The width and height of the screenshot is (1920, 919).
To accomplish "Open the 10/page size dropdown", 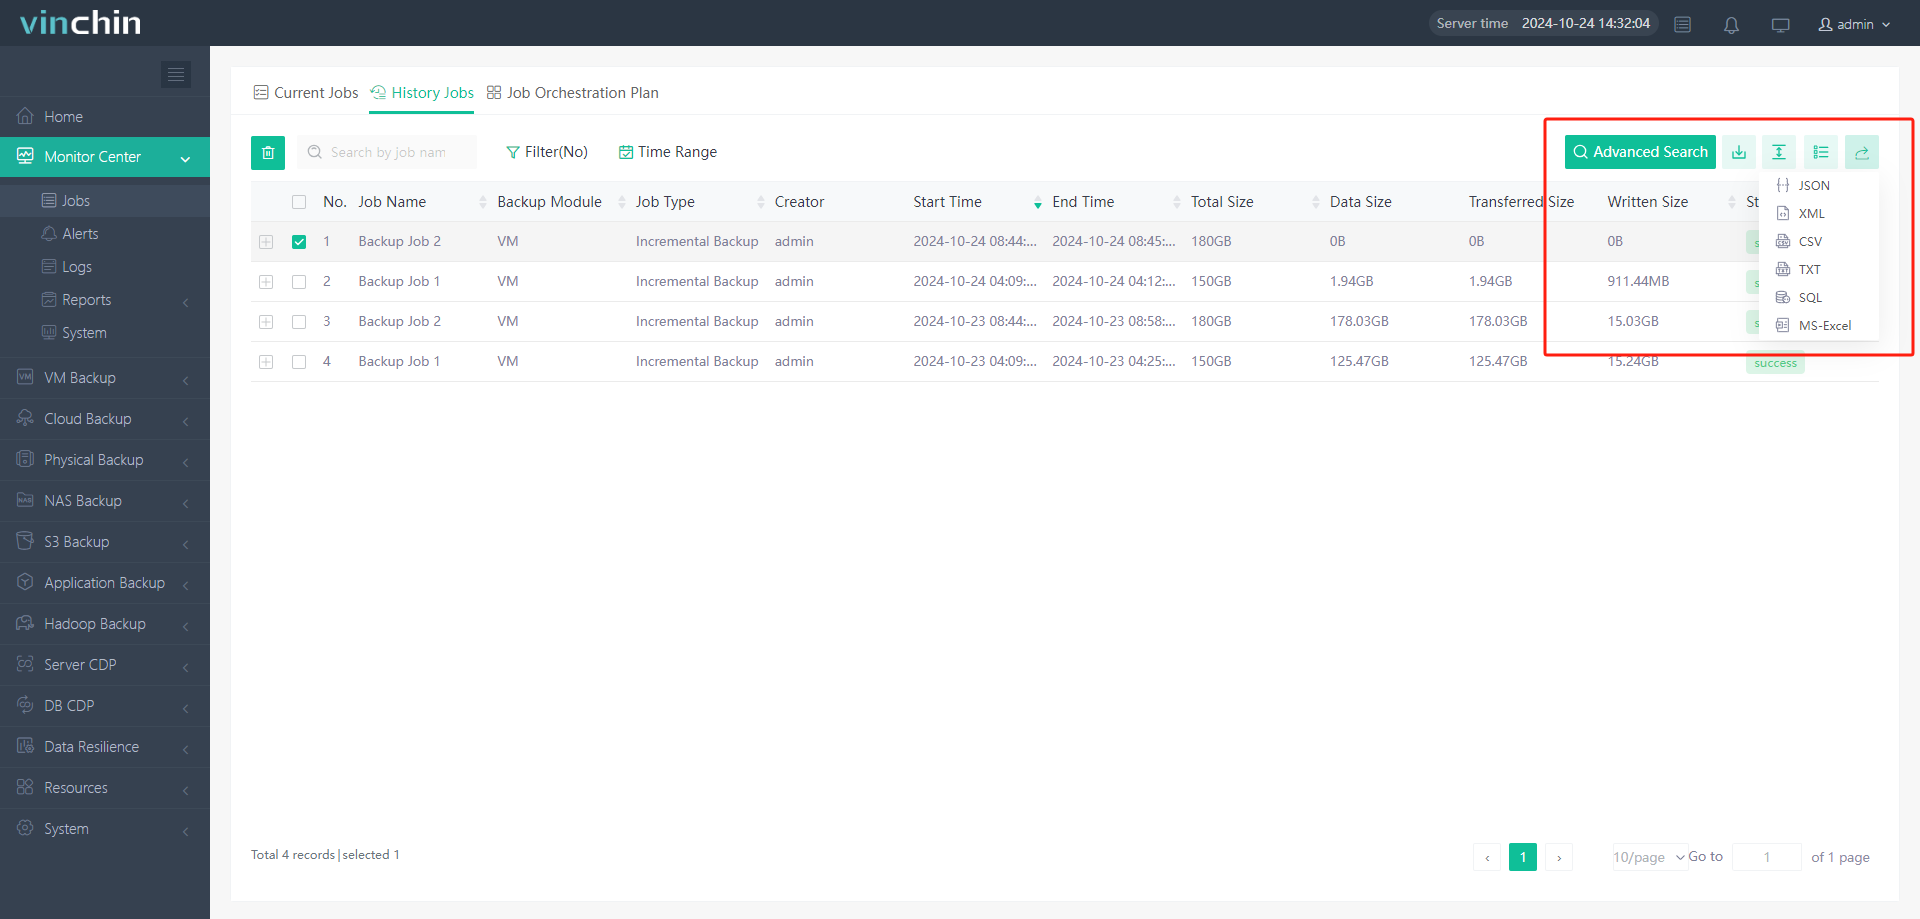I will click(1648, 857).
